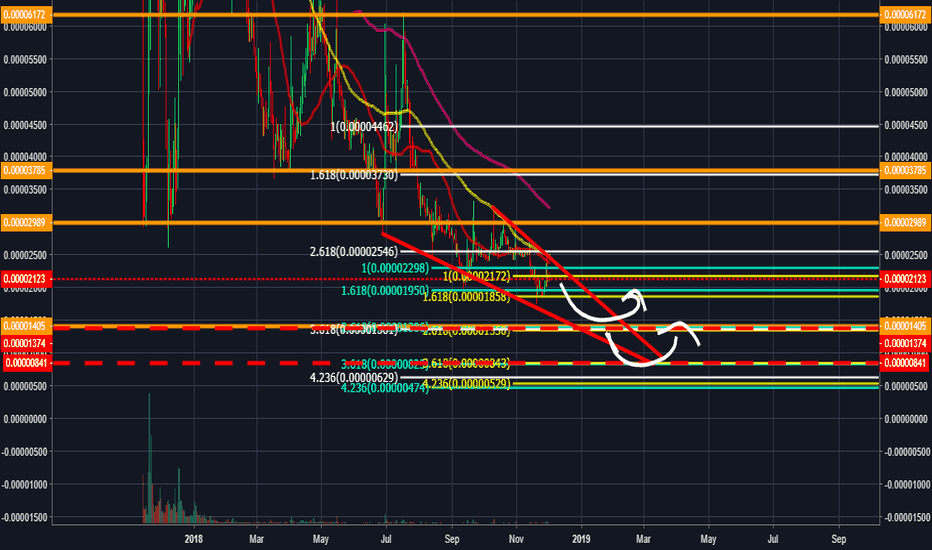Click the orange 0.00001405 label on right axis
This screenshot has width=932, height=550.
(x=905, y=326)
